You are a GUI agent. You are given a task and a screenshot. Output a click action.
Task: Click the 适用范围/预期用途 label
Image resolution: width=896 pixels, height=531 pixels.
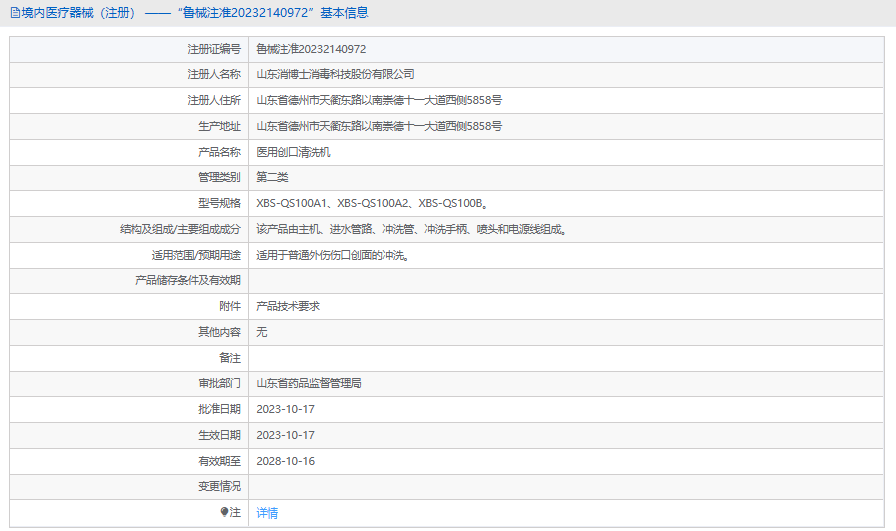coord(196,255)
